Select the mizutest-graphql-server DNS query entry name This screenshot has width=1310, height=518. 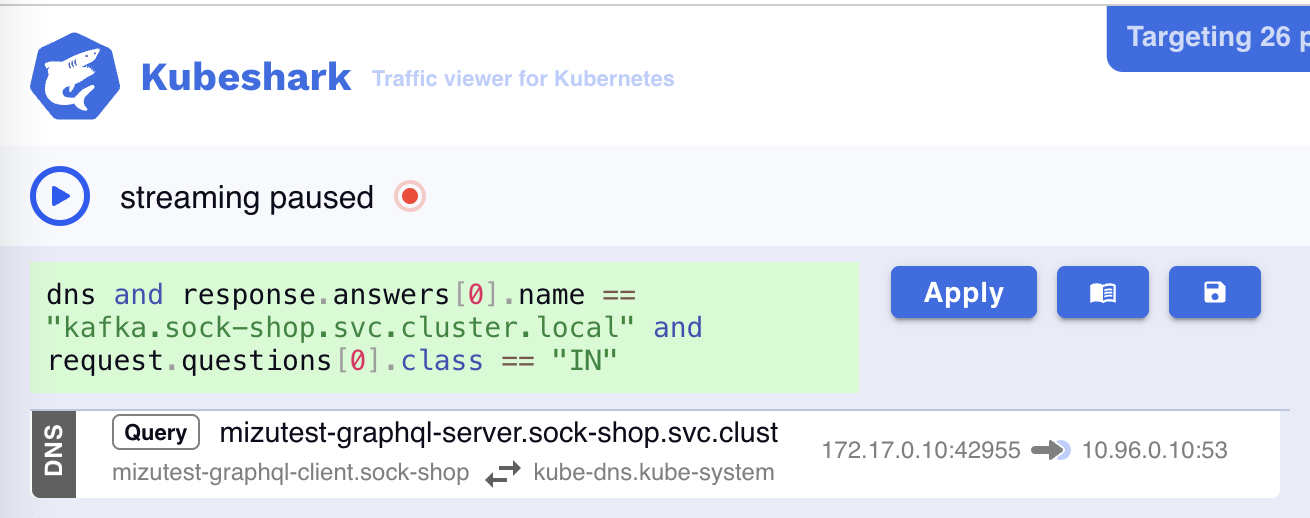point(498,433)
